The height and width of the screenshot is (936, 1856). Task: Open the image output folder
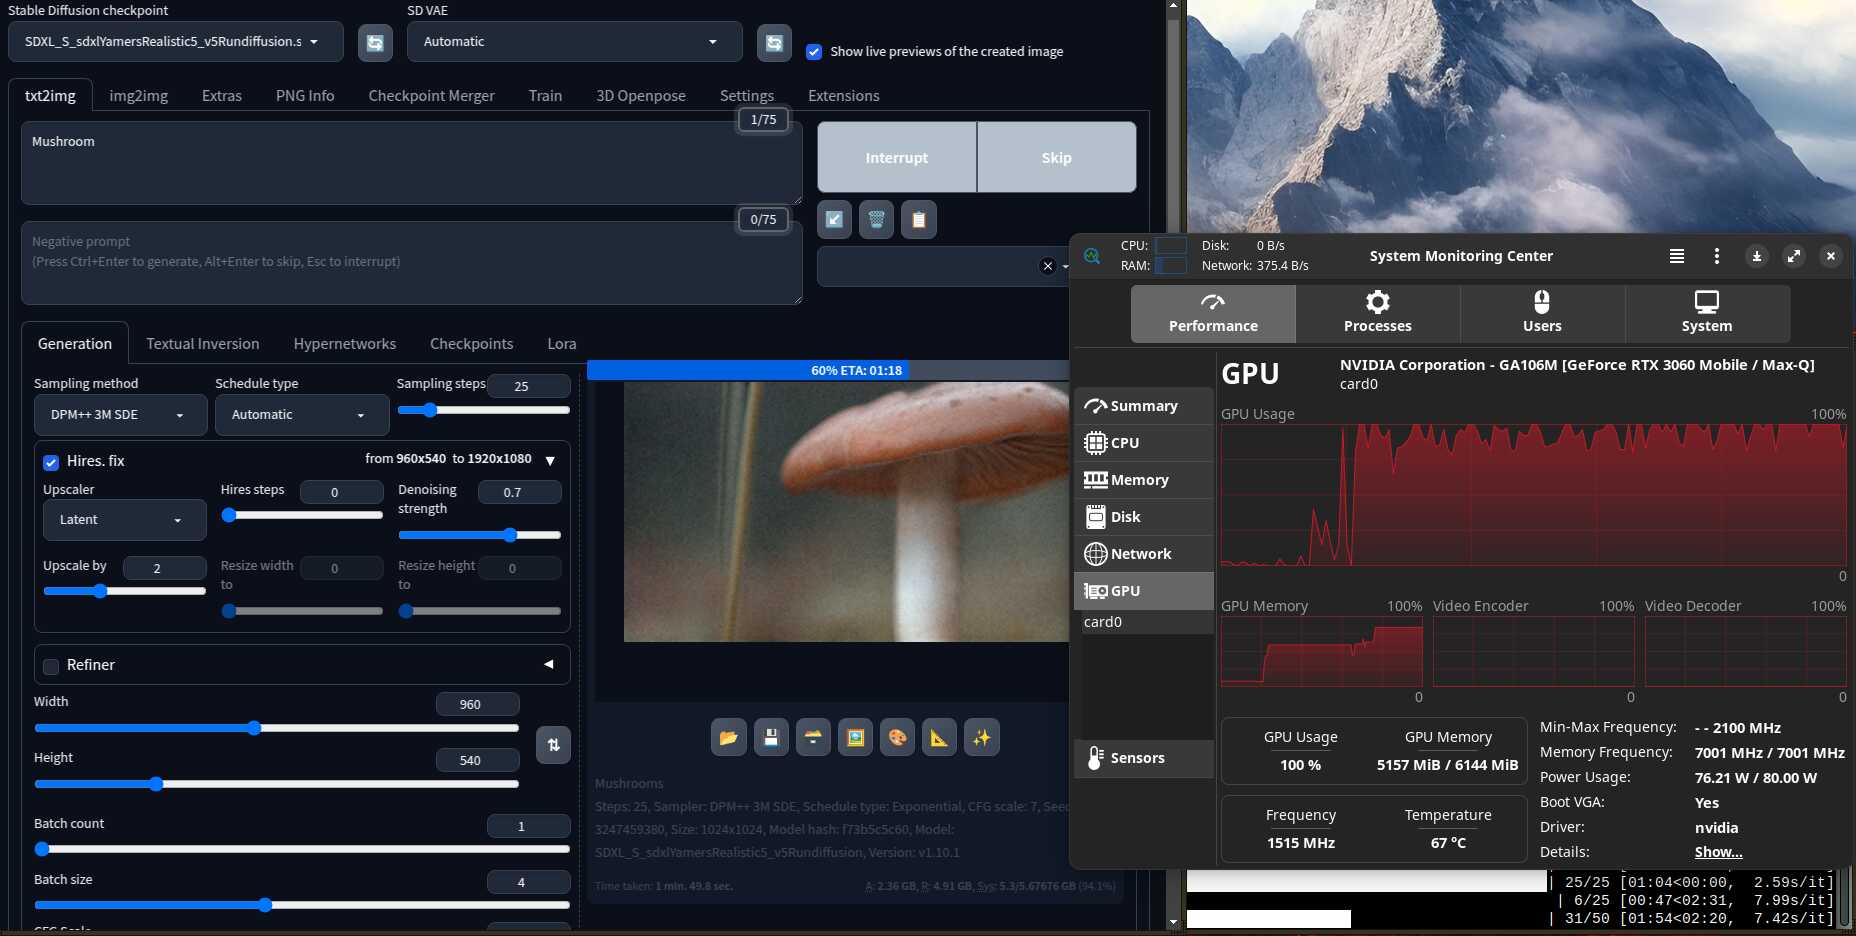point(728,738)
